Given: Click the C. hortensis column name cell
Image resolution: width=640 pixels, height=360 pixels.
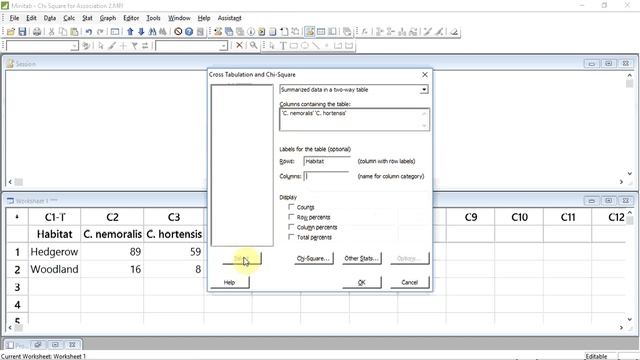Looking at the screenshot, I should (x=174, y=234).
